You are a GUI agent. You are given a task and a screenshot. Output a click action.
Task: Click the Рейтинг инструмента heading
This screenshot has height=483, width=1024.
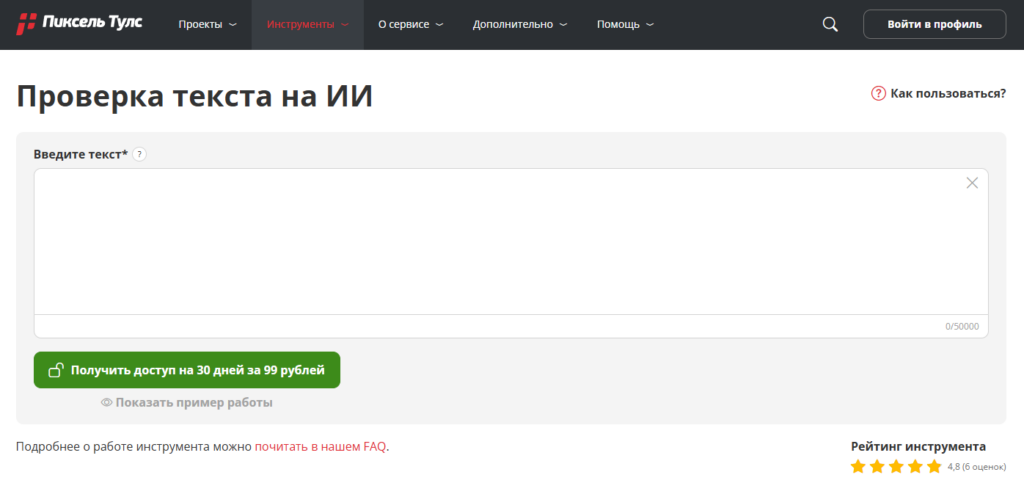click(x=918, y=446)
